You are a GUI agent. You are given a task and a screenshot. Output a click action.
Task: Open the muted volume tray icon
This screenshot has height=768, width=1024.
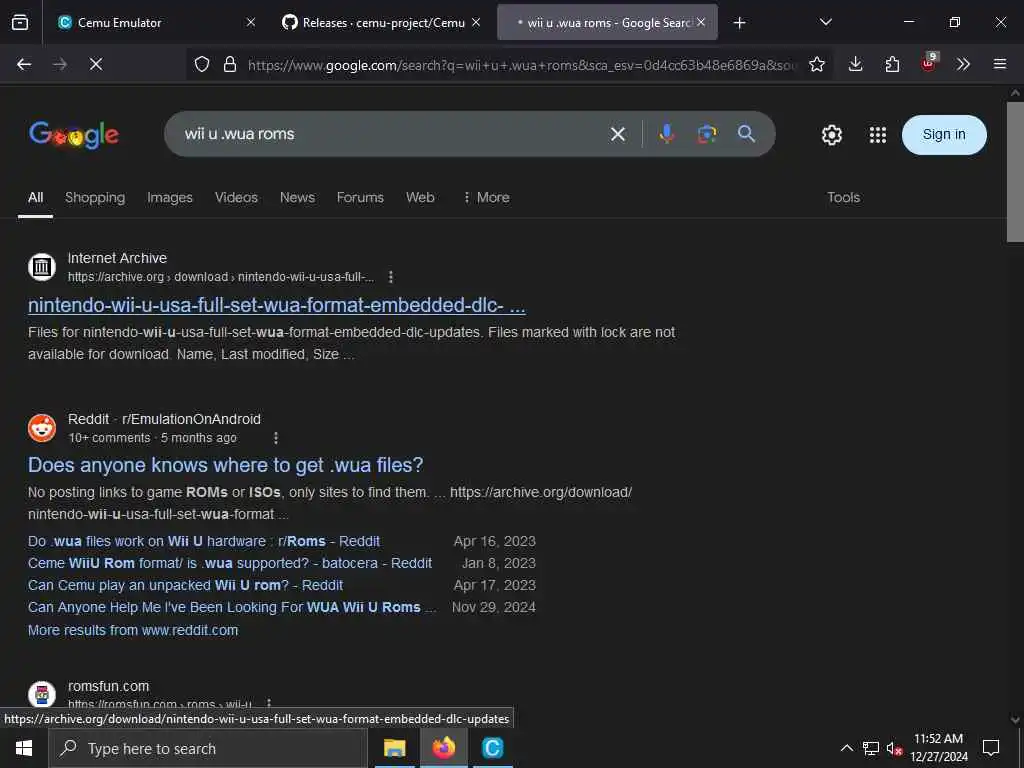[x=894, y=748]
